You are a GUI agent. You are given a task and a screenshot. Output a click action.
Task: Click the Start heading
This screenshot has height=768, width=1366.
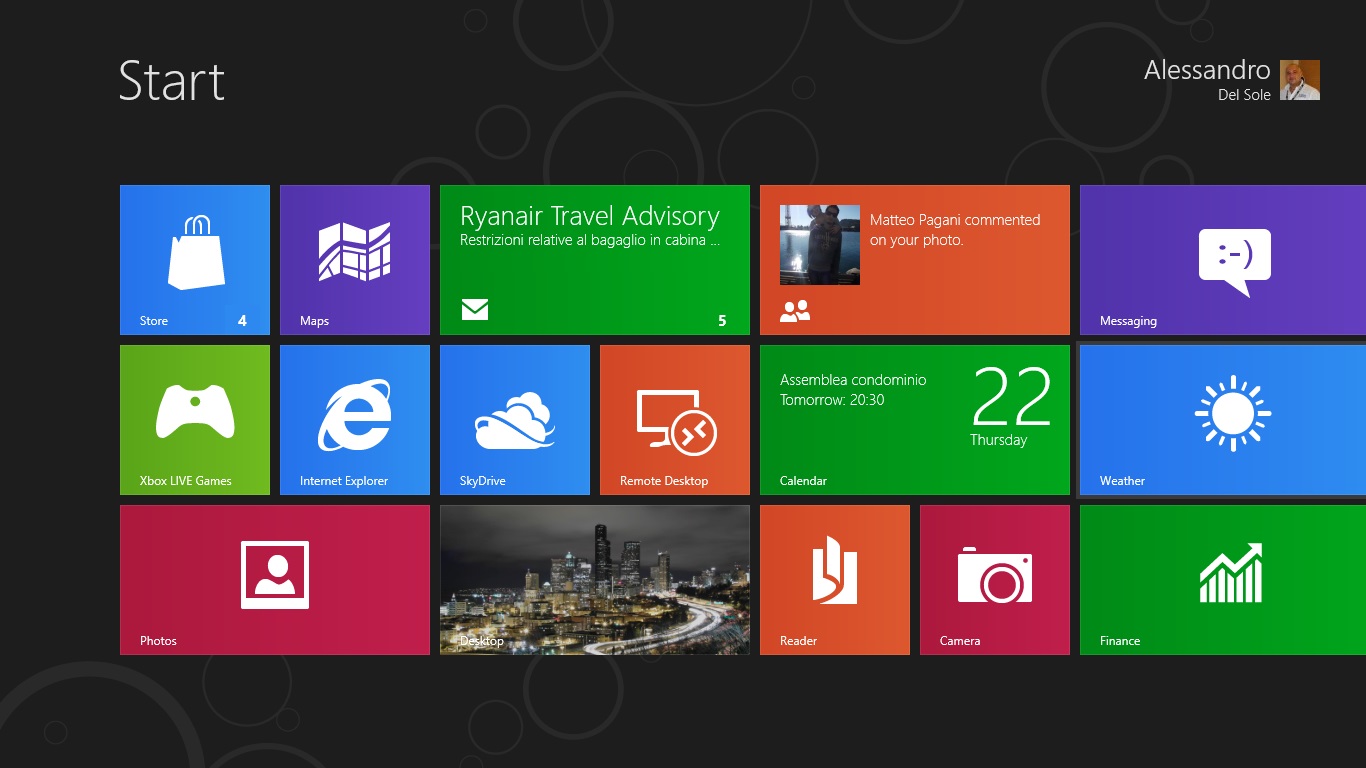click(172, 81)
